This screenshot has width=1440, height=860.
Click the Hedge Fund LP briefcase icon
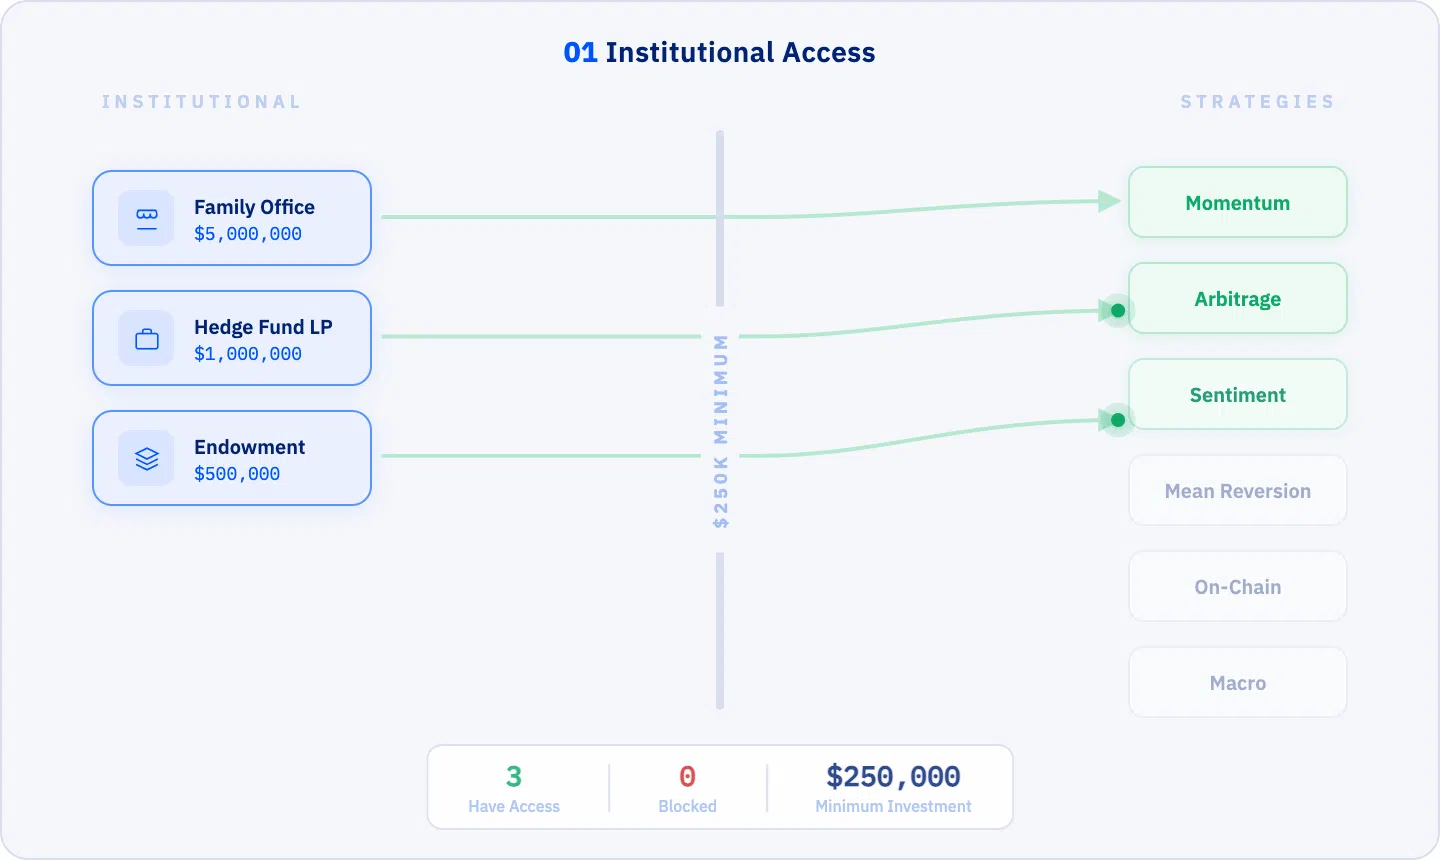[147, 338]
